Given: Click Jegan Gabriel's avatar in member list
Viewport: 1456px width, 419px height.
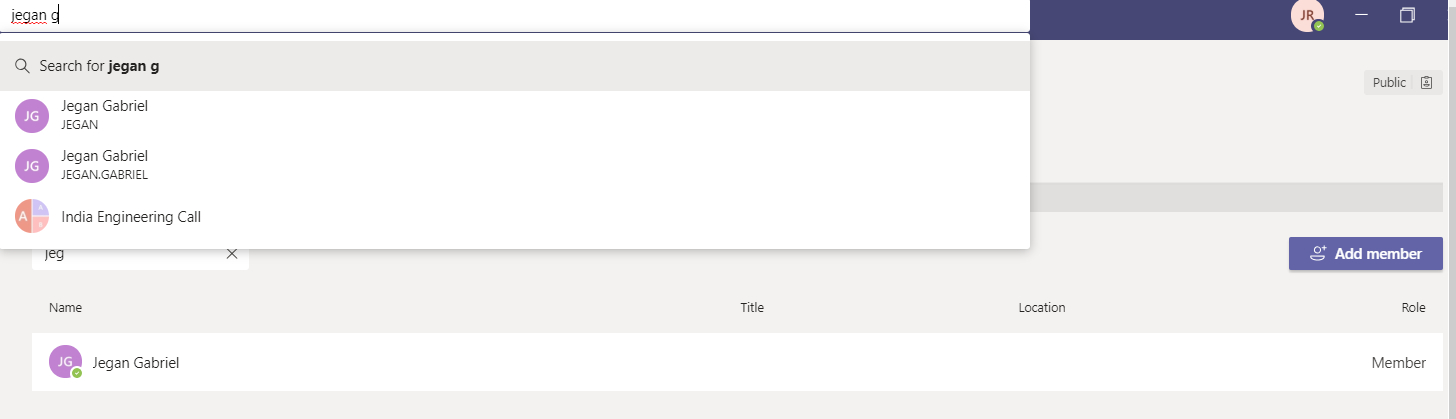Looking at the screenshot, I should [x=65, y=362].
